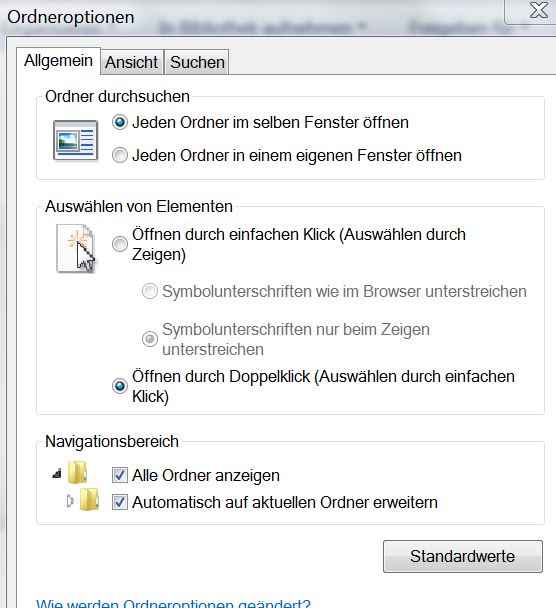Go to the Allgemein tab
This screenshot has width=556, height=608.
click(x=59, y=61)
